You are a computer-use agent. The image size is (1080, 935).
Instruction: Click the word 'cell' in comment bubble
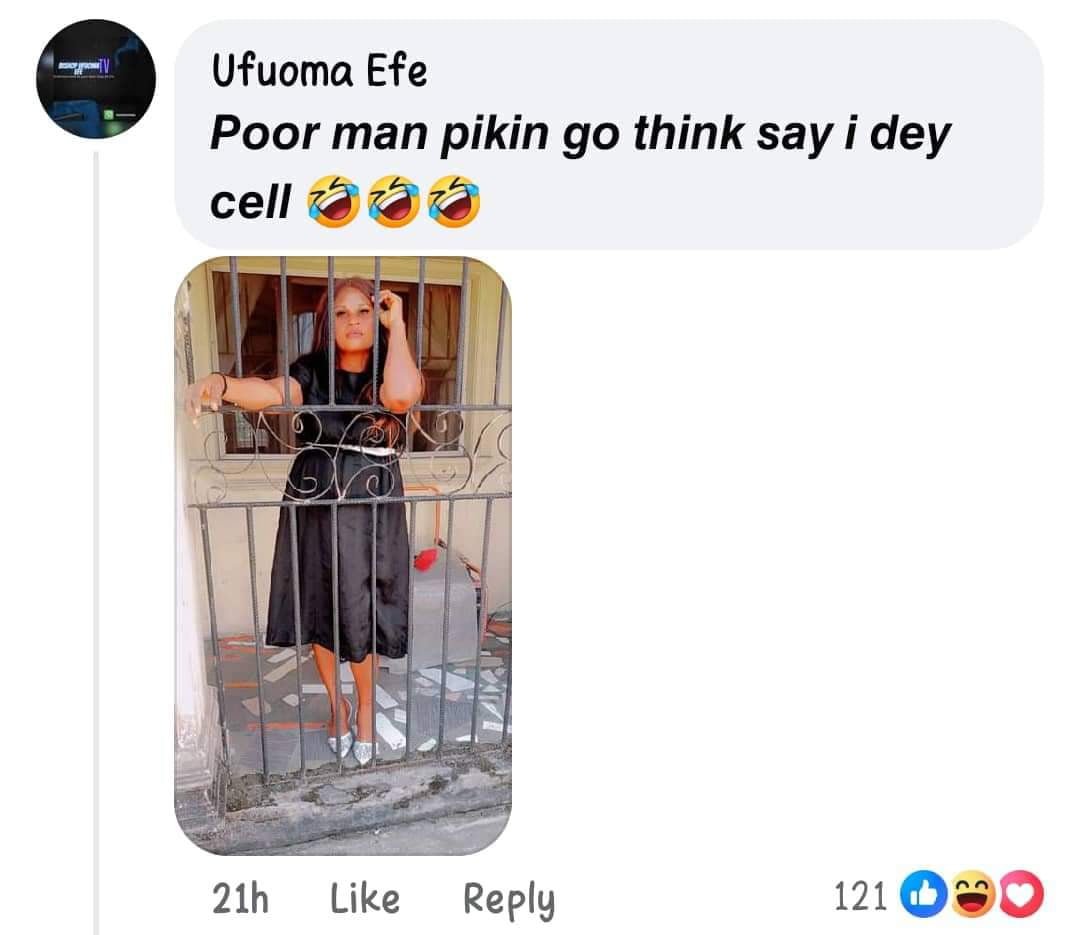(x=250, y=203)
